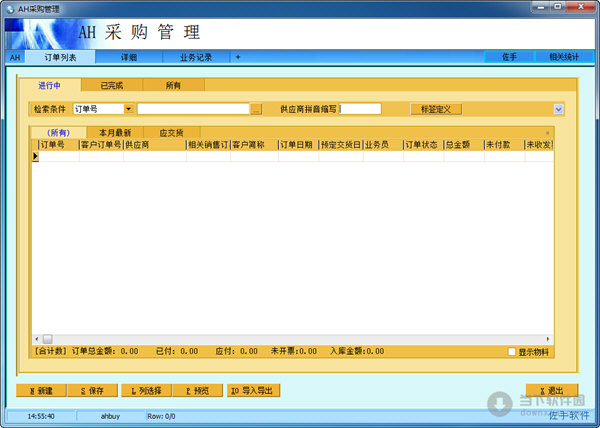
Task: Click the 标签定义 button
Action: tap(436, 109)
